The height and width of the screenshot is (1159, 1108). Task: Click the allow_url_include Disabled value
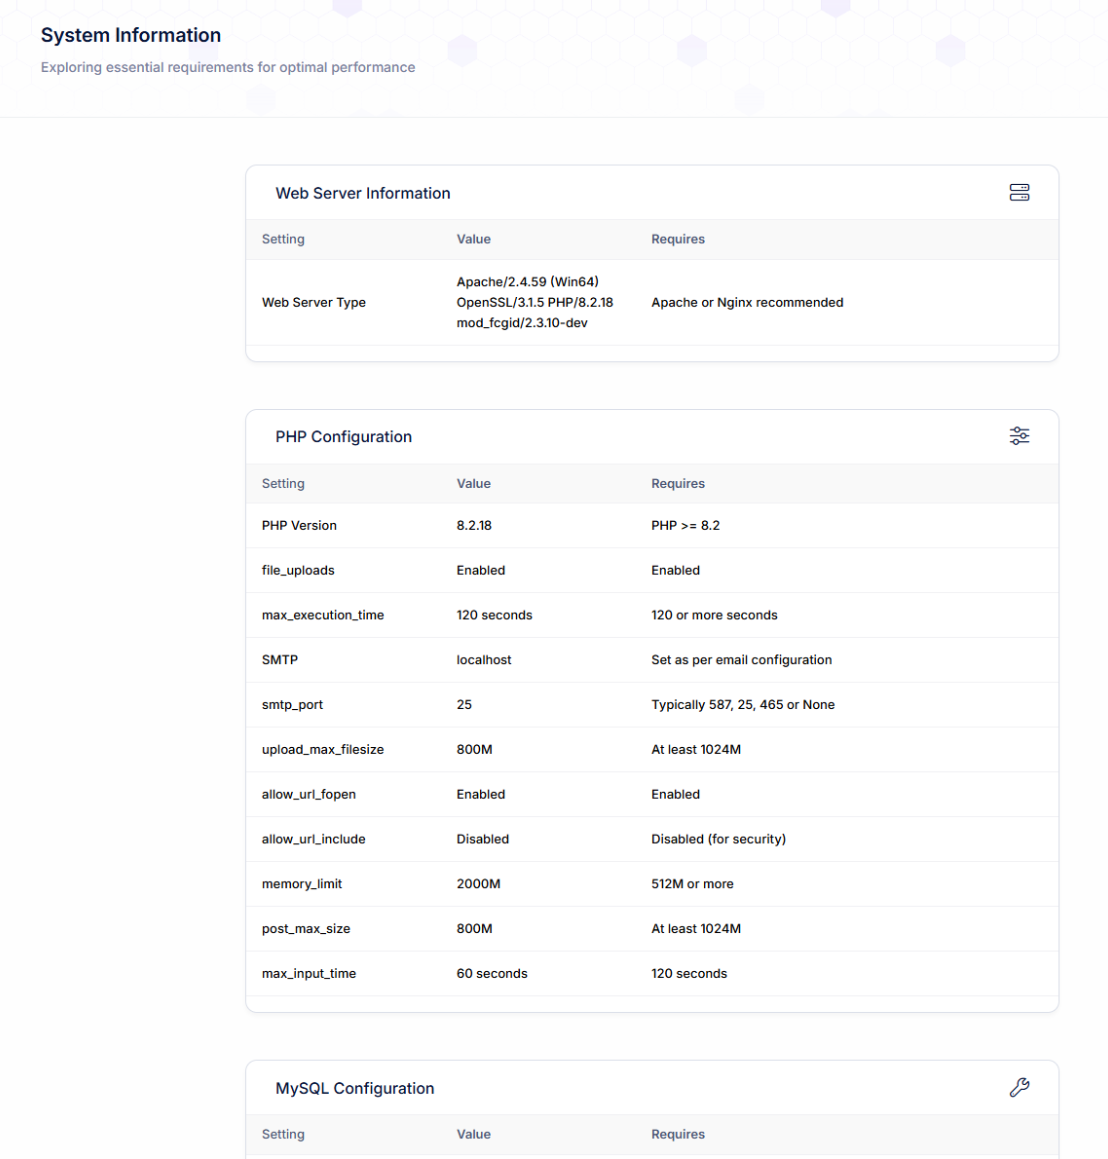pos(483,839)
